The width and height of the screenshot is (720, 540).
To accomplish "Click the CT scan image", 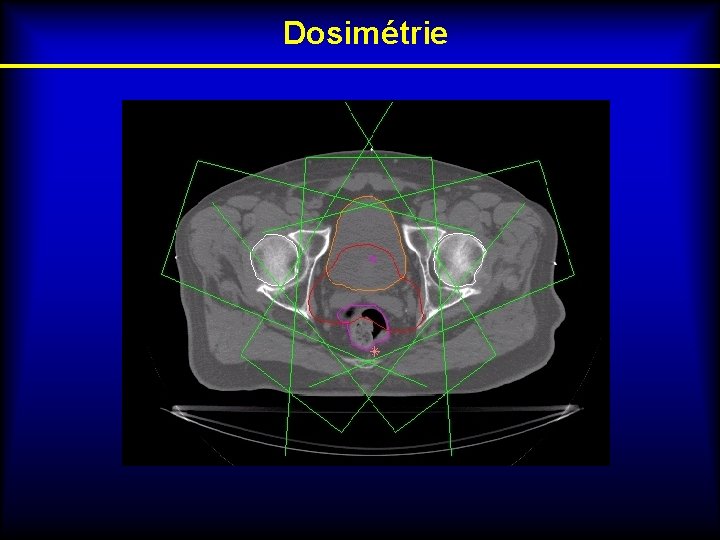I will [366, 283].
